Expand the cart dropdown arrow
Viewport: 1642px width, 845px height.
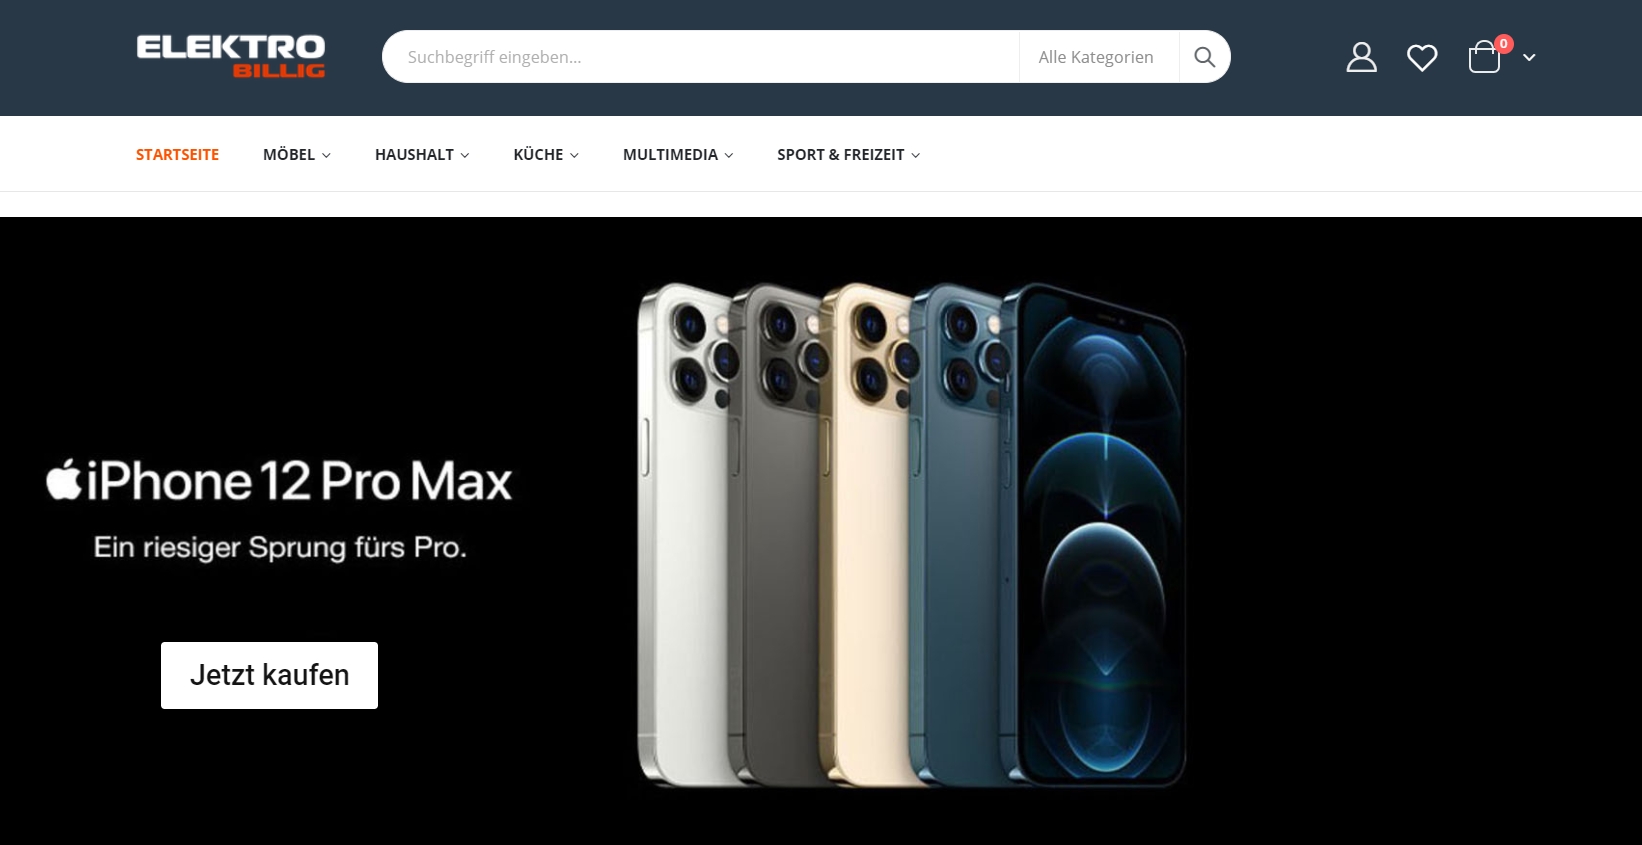click(x=1529, y=58)
